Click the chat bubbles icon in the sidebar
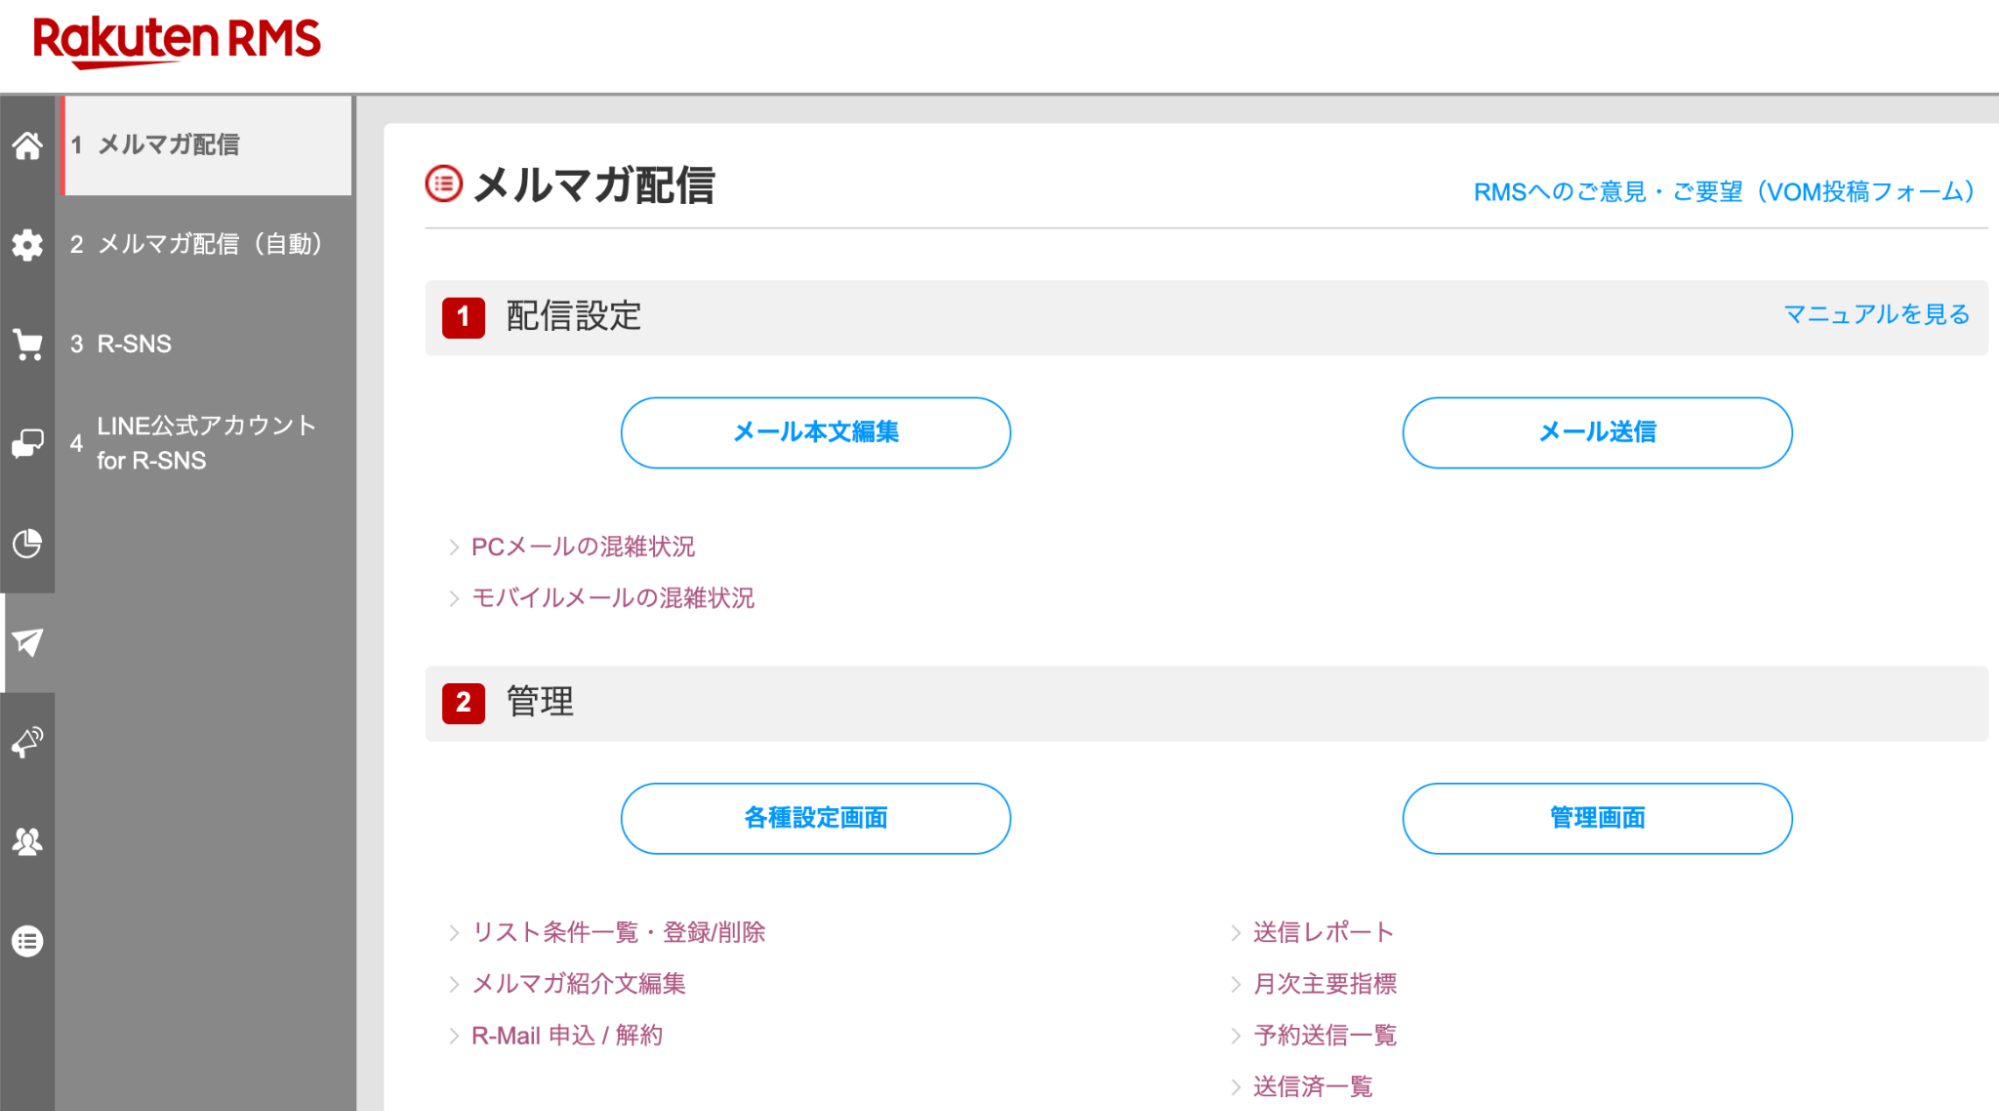 tap(27, 443)
